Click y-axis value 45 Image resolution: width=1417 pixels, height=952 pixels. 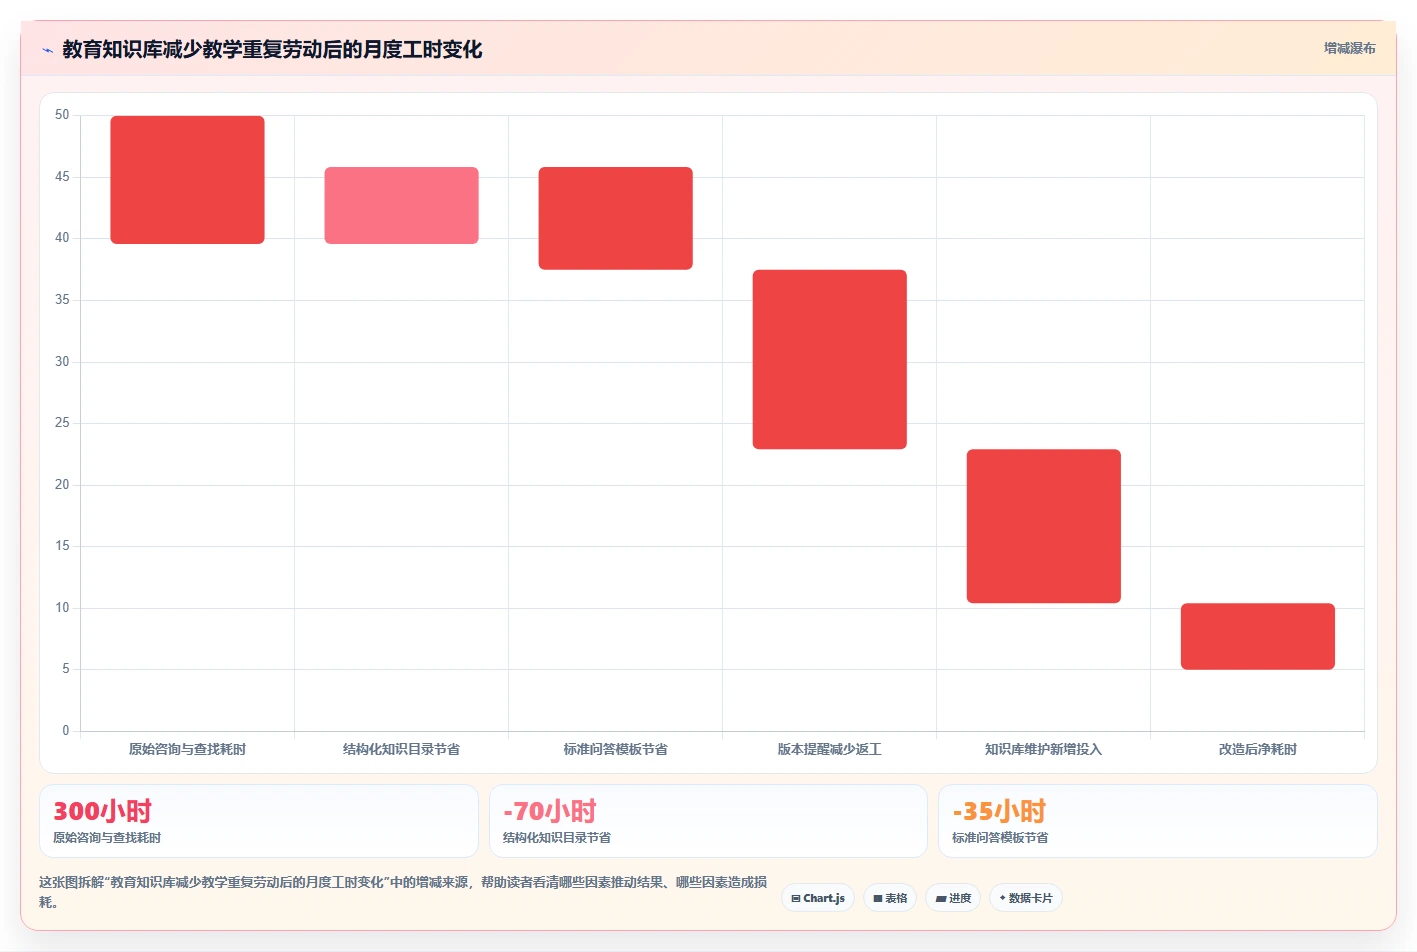click(62, 177)
